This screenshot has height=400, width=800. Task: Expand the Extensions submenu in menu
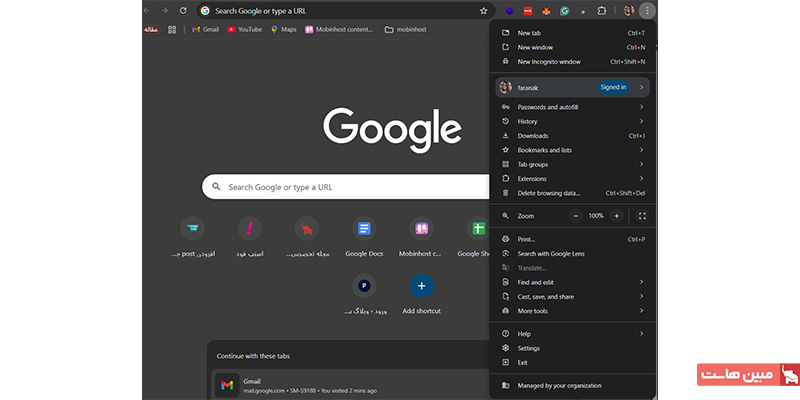pyautogui.click(x=572, y=179)
